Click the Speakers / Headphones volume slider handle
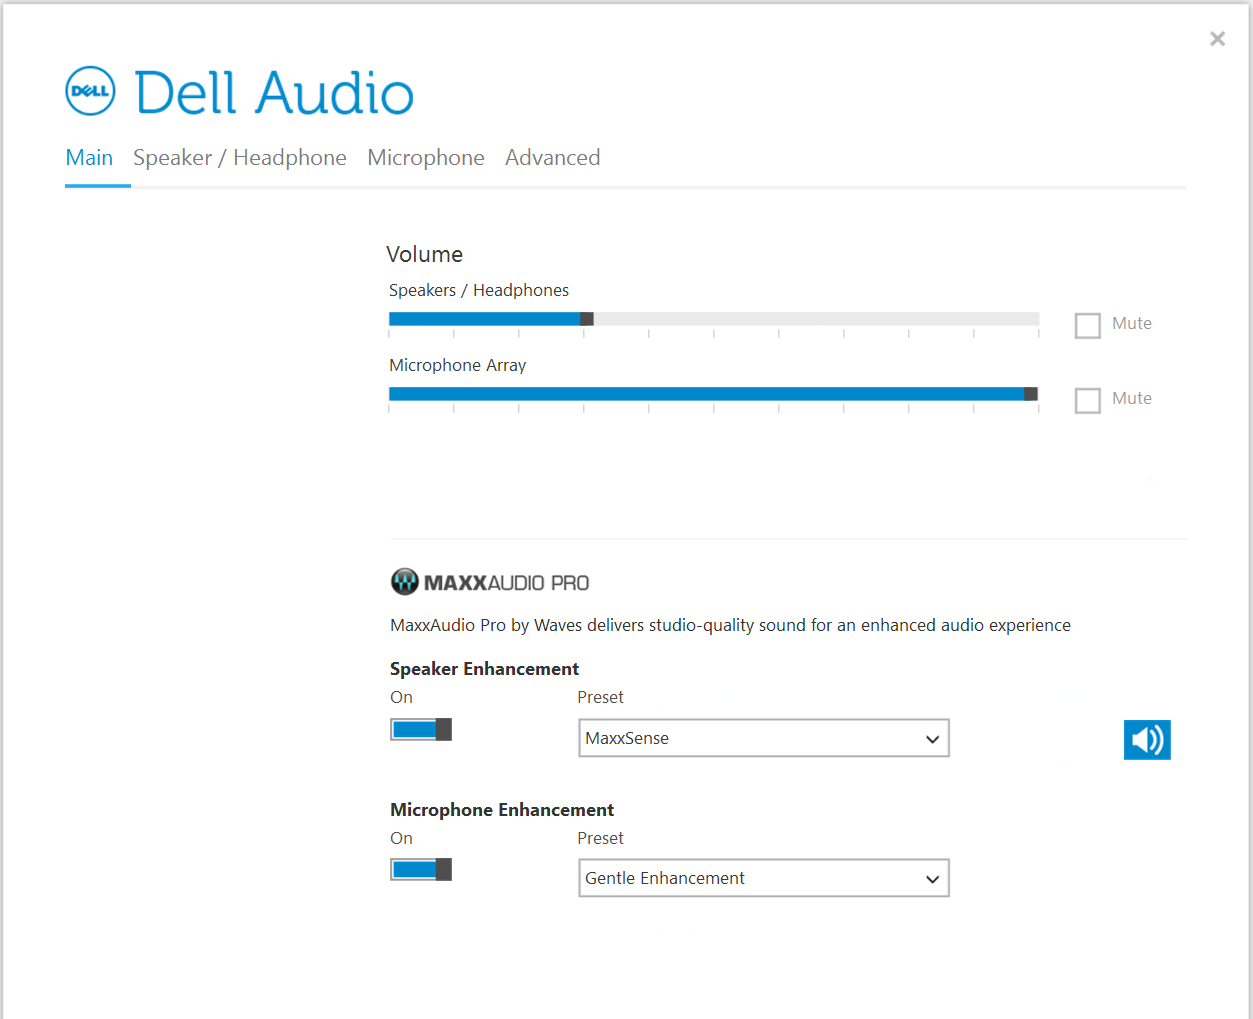This screenshot has width=1253, height=1019. pos(587,319)
